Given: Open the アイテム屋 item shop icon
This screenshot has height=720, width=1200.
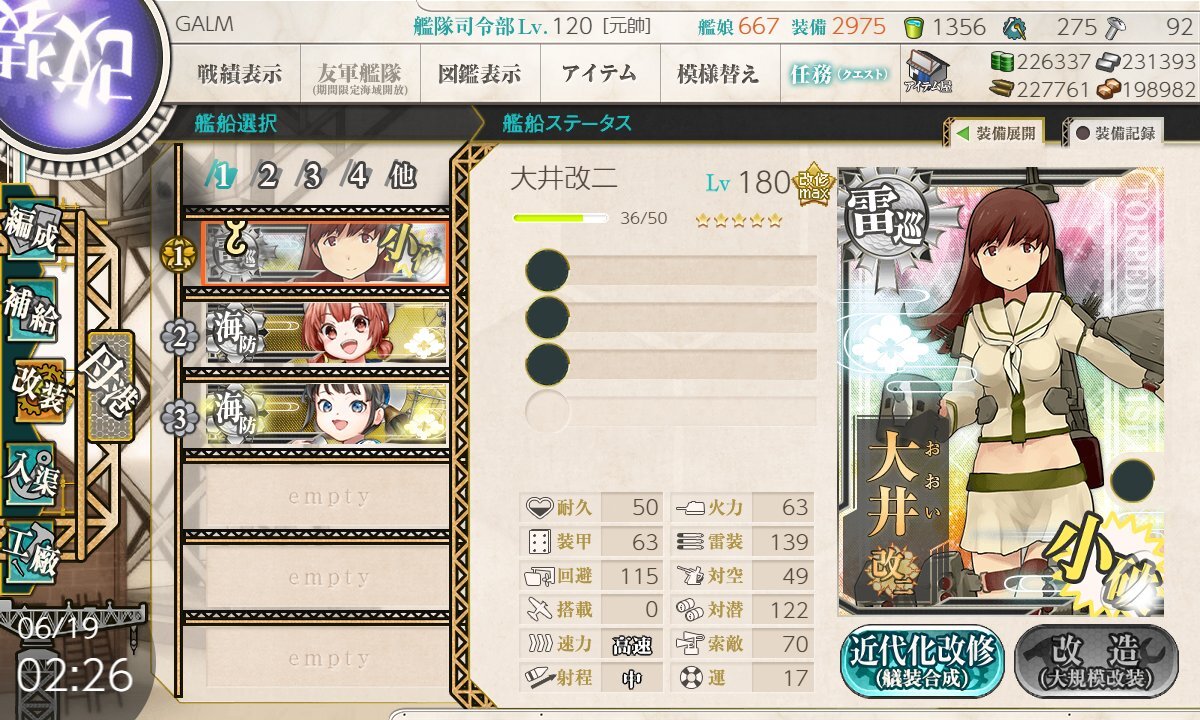Looking at the screenshot, I should click(928, 73).
